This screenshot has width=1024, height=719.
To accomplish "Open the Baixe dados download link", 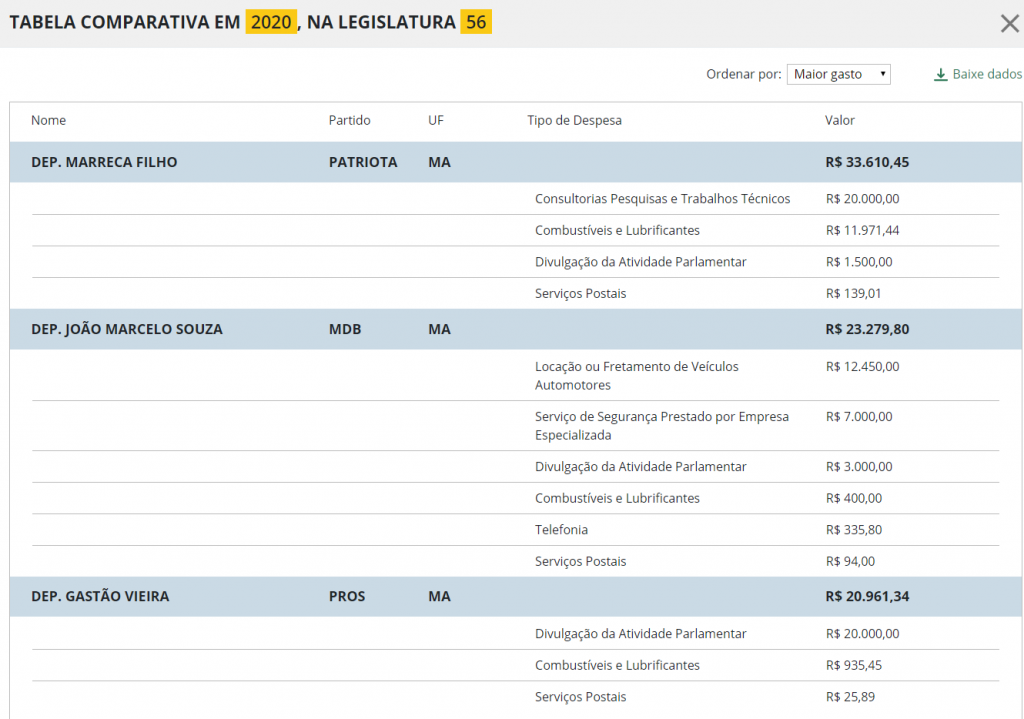I will pos(986,75).
